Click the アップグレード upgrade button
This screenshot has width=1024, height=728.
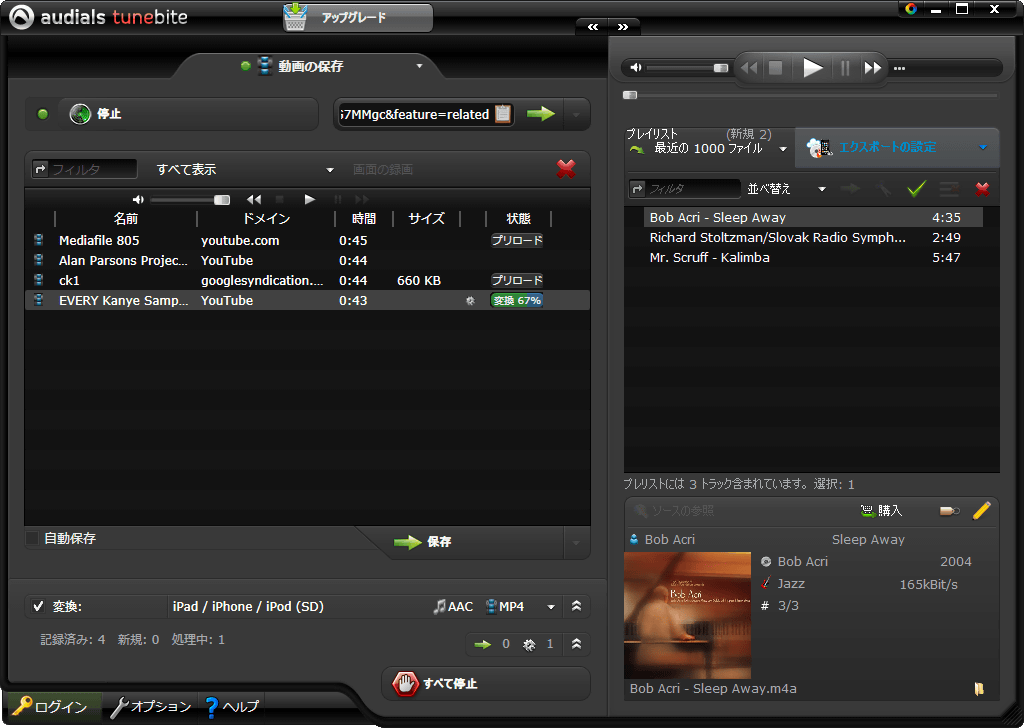(358, 18)
